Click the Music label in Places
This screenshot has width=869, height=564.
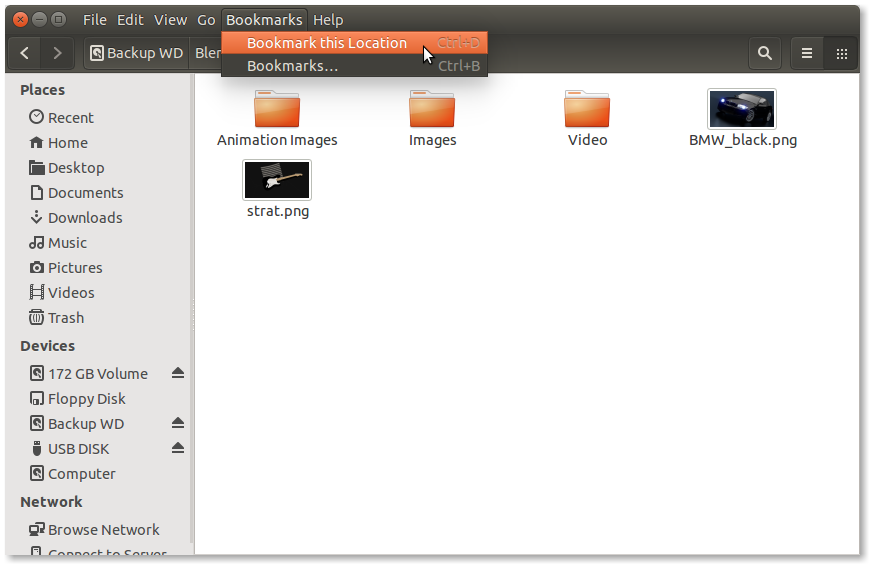[x=68, y=243]
